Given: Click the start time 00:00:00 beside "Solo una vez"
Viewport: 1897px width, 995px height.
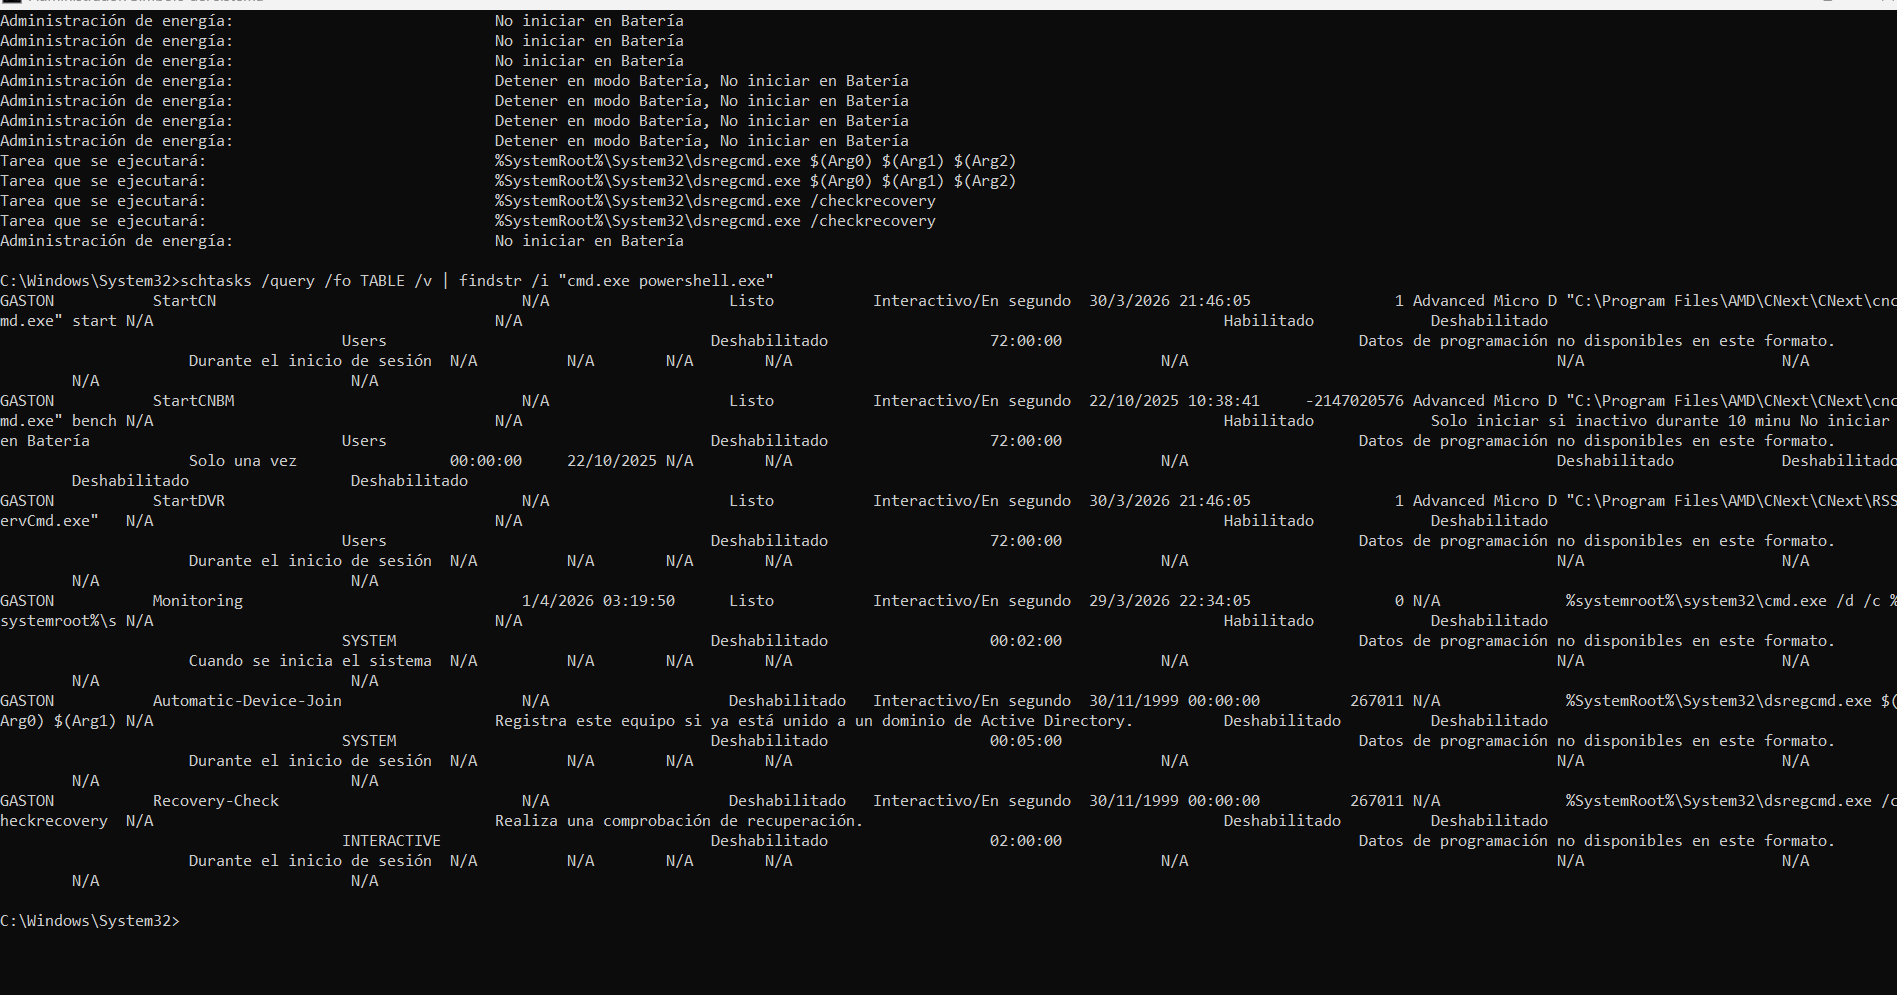Looking at the screenshot, I should [x=486, y=461].
